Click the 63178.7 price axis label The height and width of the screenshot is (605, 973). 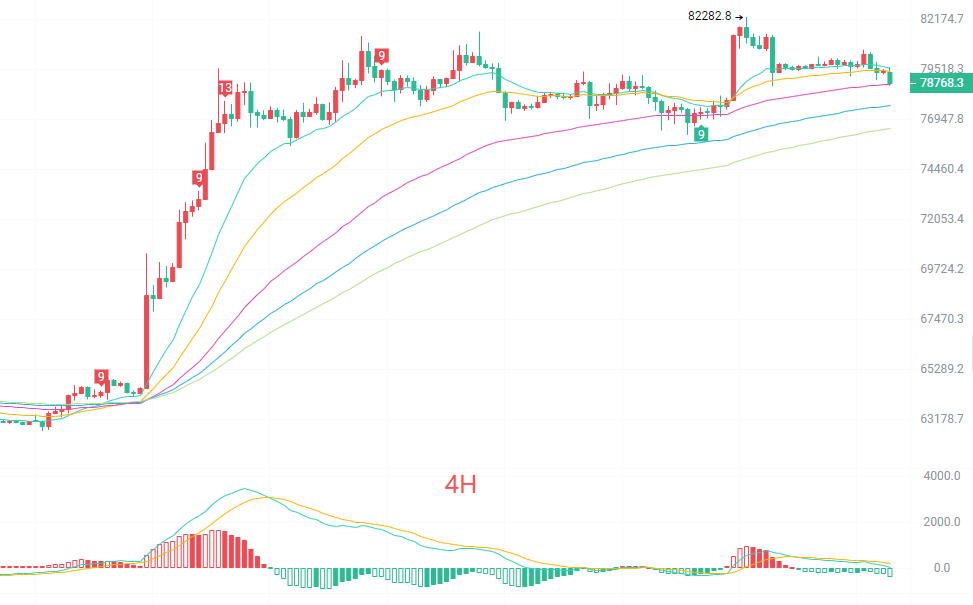942,419
